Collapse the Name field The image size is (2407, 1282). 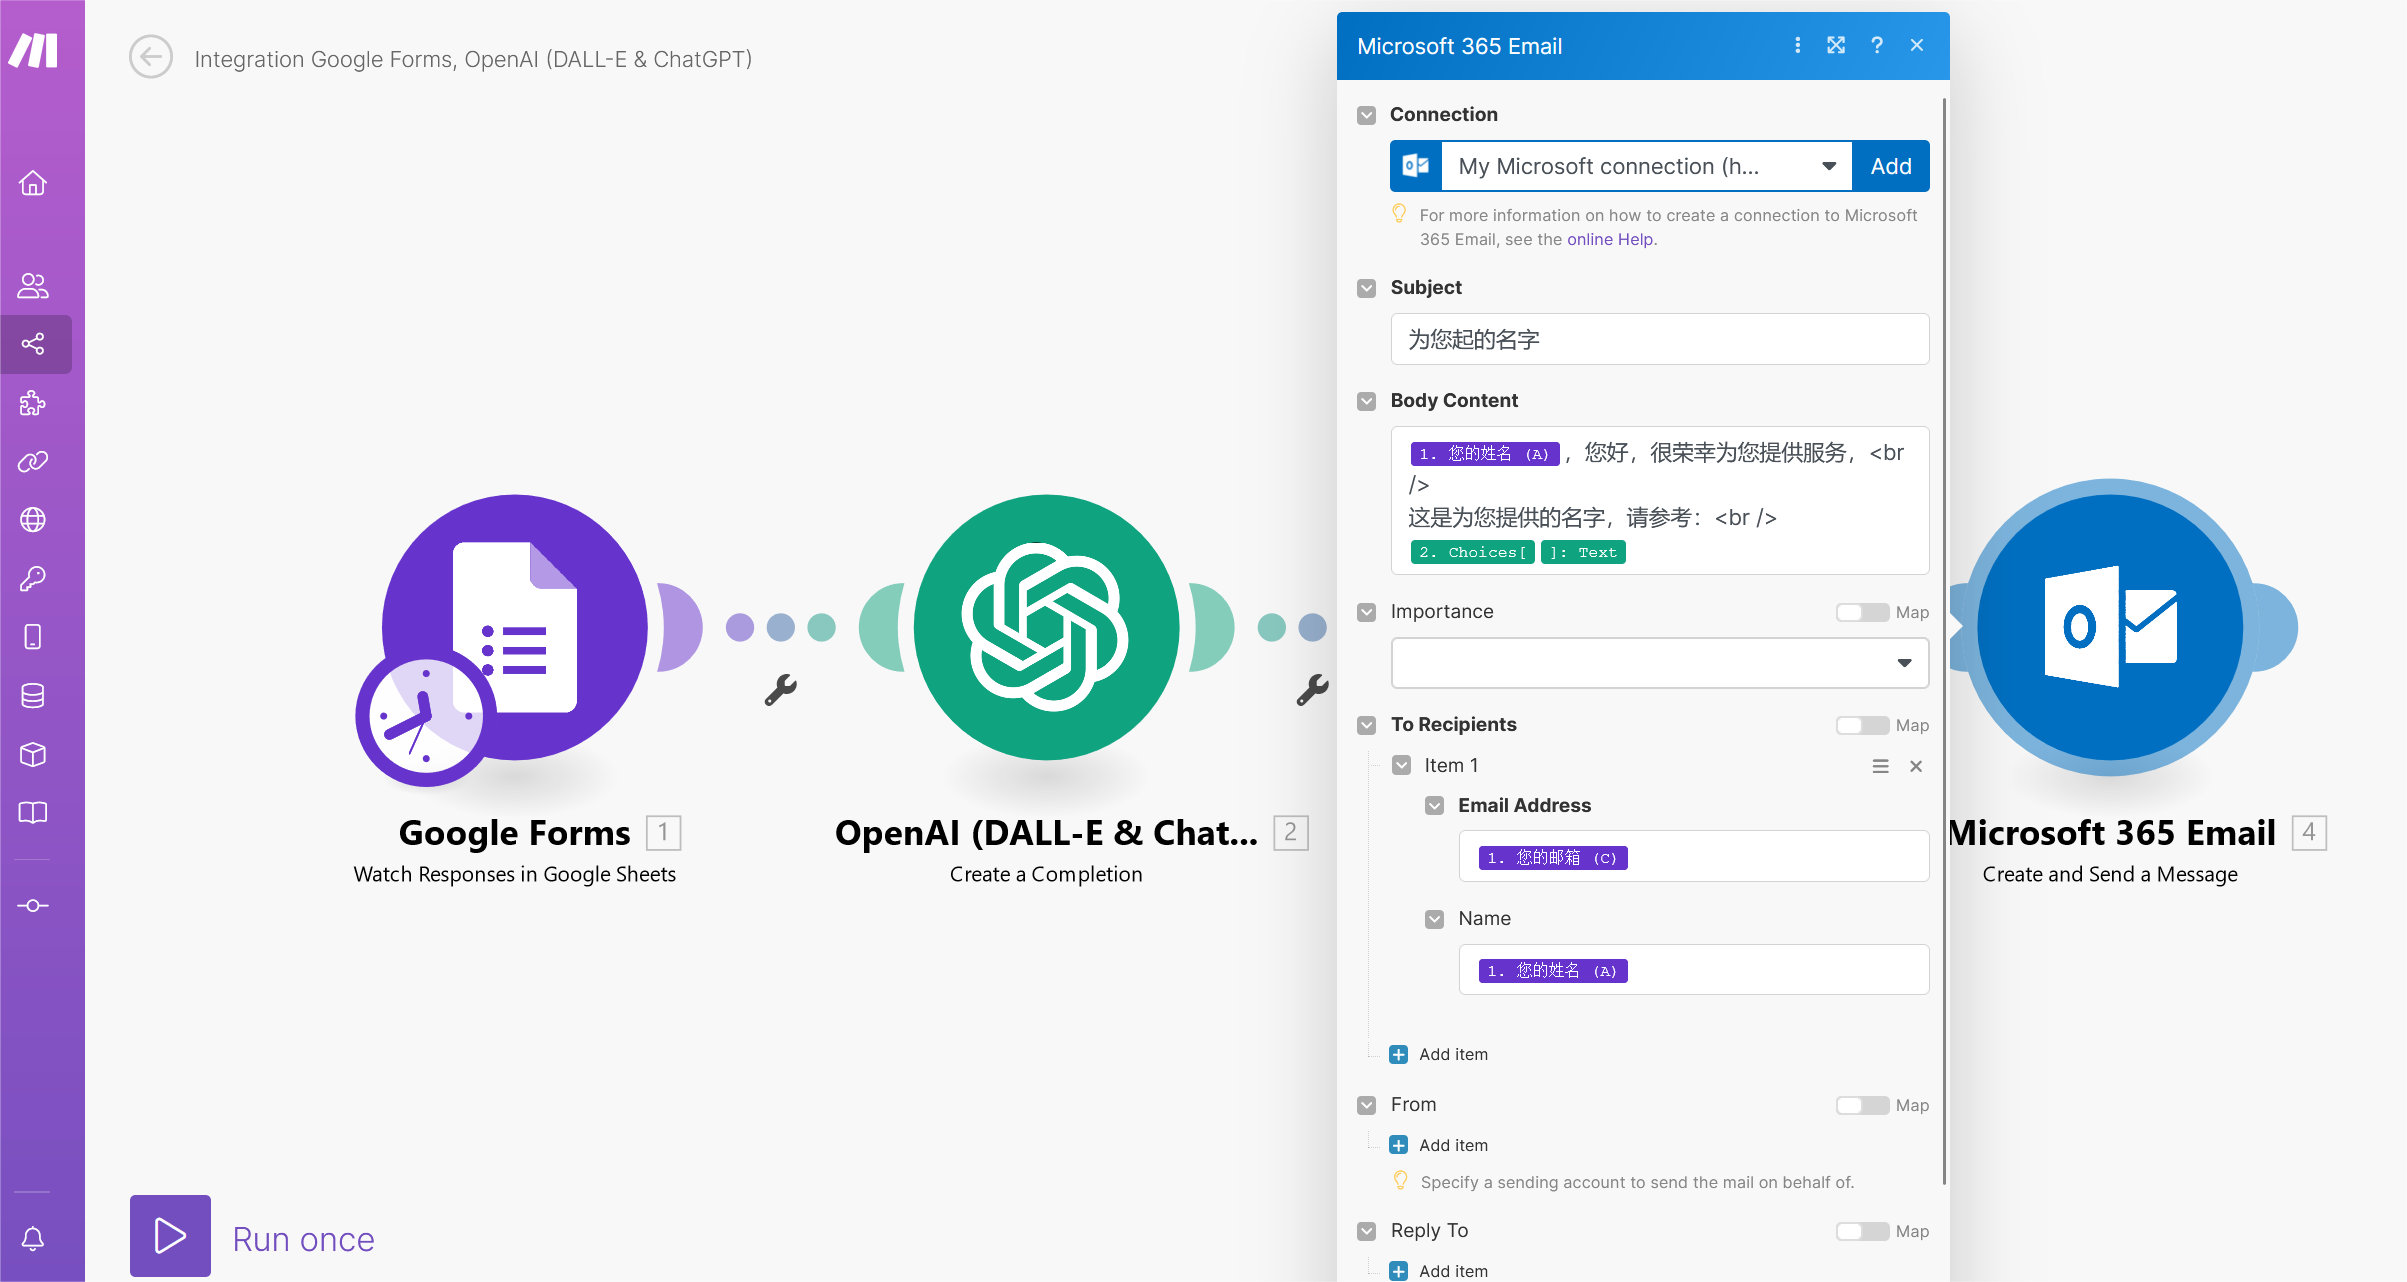coord(1435,919)
